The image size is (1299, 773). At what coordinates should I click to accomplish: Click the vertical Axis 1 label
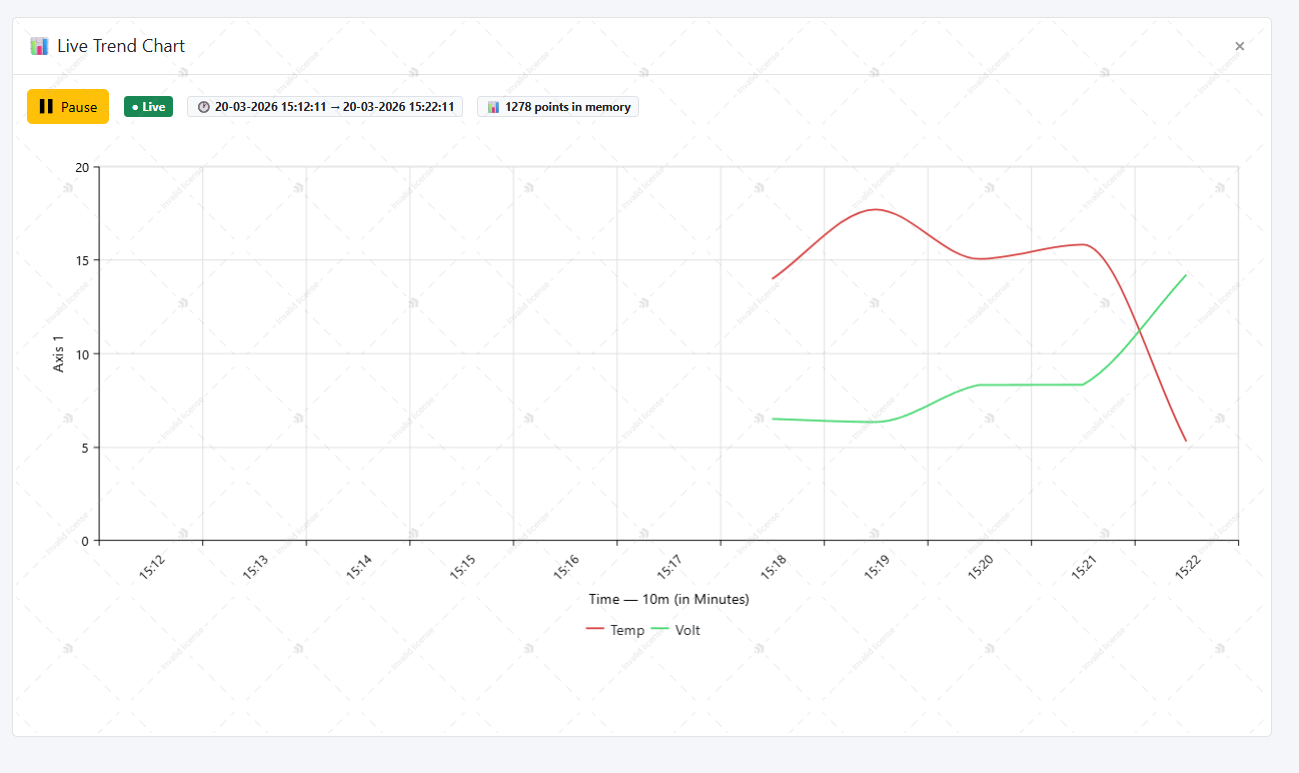coord(59,354)
